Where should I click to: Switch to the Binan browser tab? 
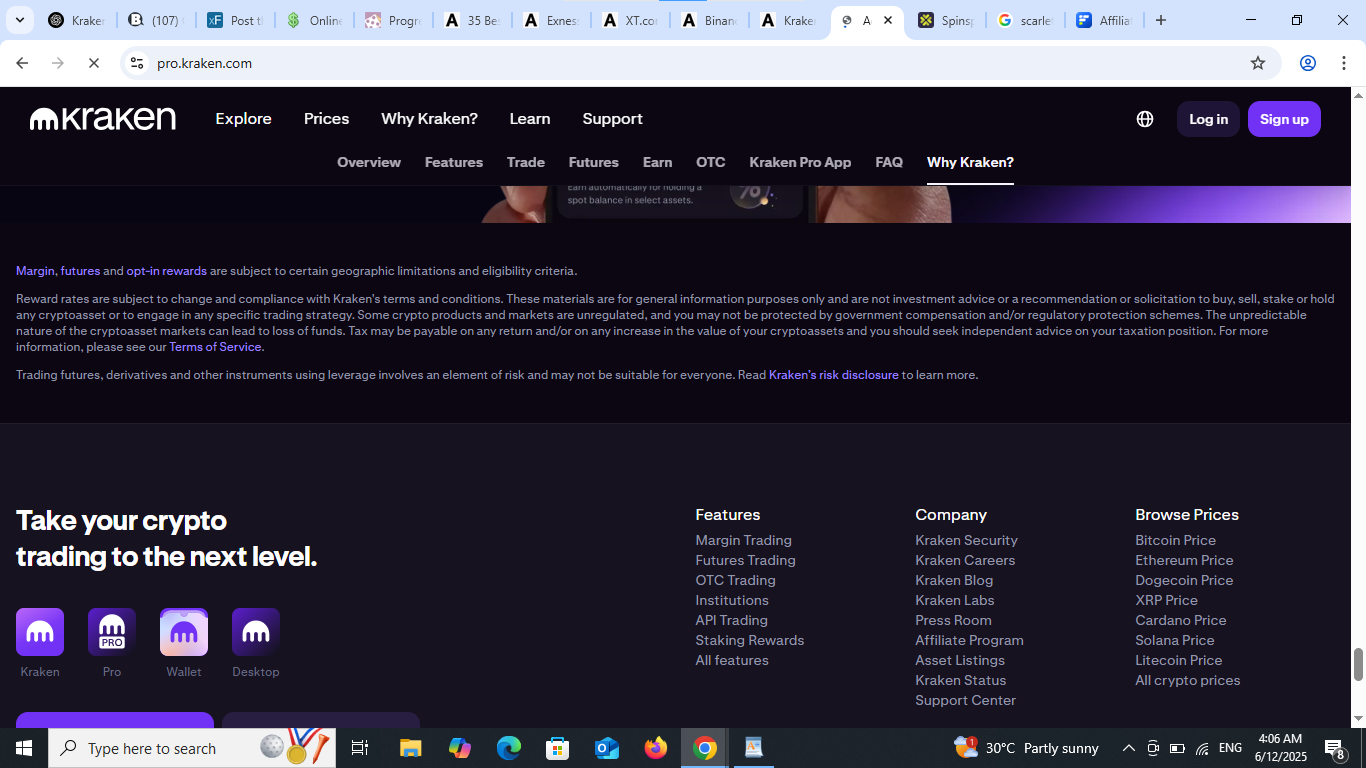click(x=709, y=20)
